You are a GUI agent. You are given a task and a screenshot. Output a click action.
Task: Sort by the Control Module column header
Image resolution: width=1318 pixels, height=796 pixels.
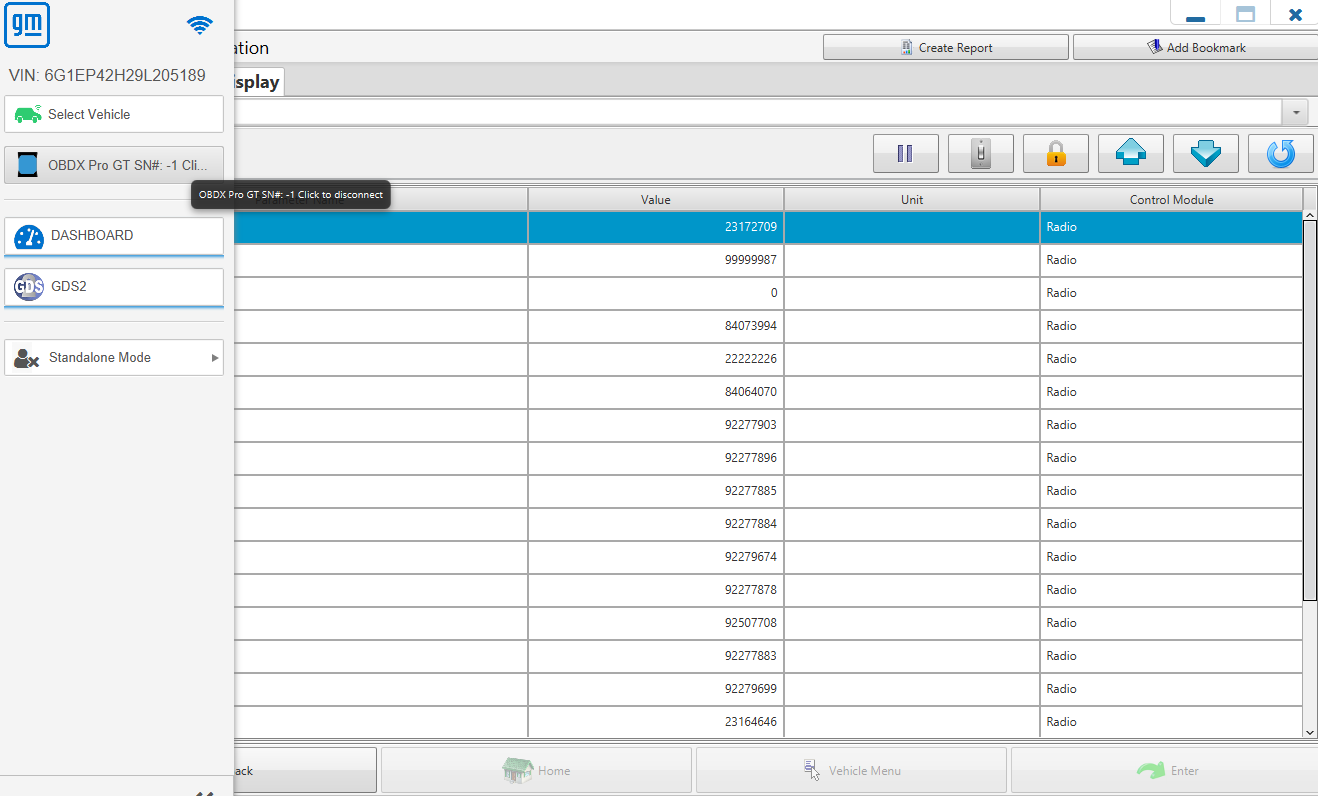point(1171,200)
